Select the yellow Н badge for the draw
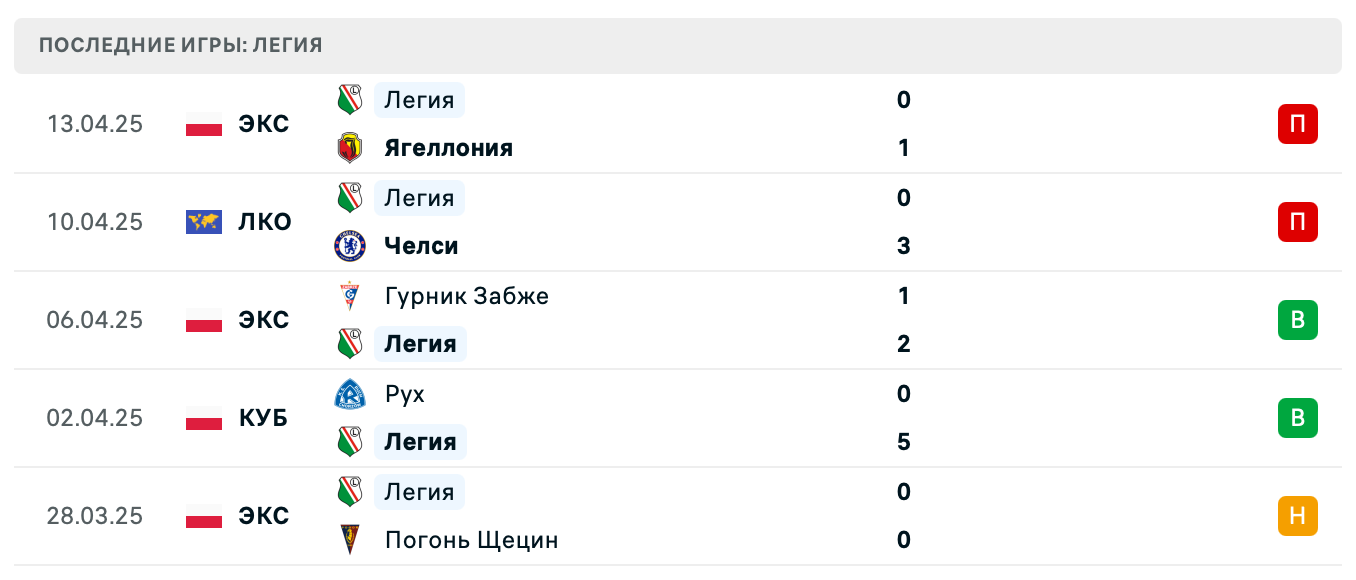The image size is (1356, 580). 1298,517
